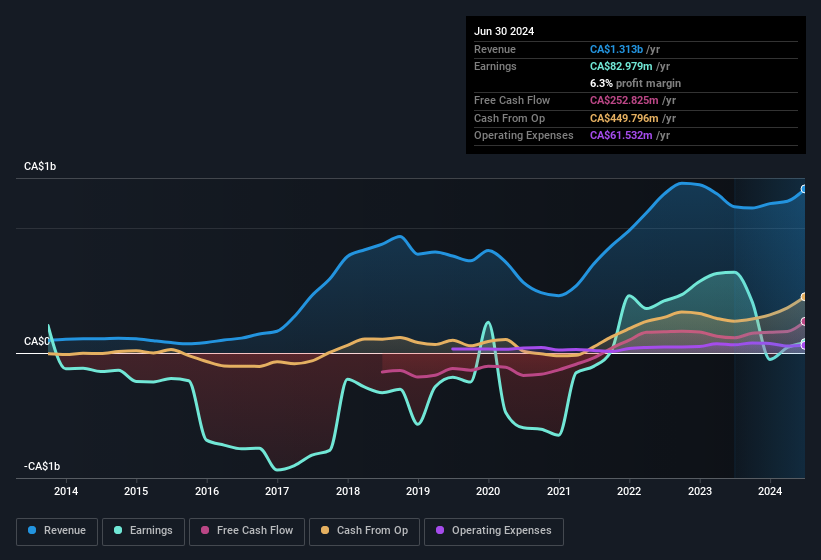
Task: Click the CA$0 y-axis label
Action: (x=37, y=341)
